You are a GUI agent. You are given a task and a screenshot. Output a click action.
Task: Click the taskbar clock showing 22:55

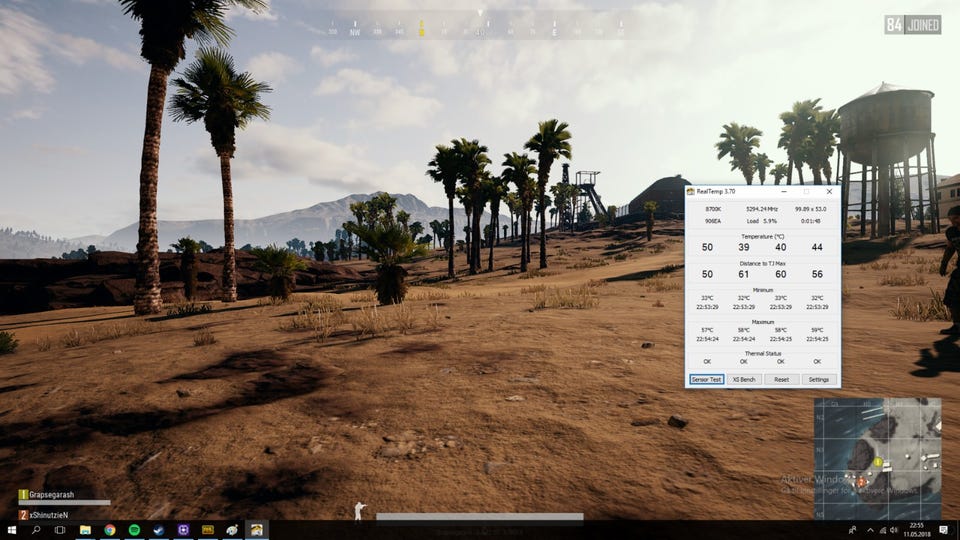[x=917, y=530]
